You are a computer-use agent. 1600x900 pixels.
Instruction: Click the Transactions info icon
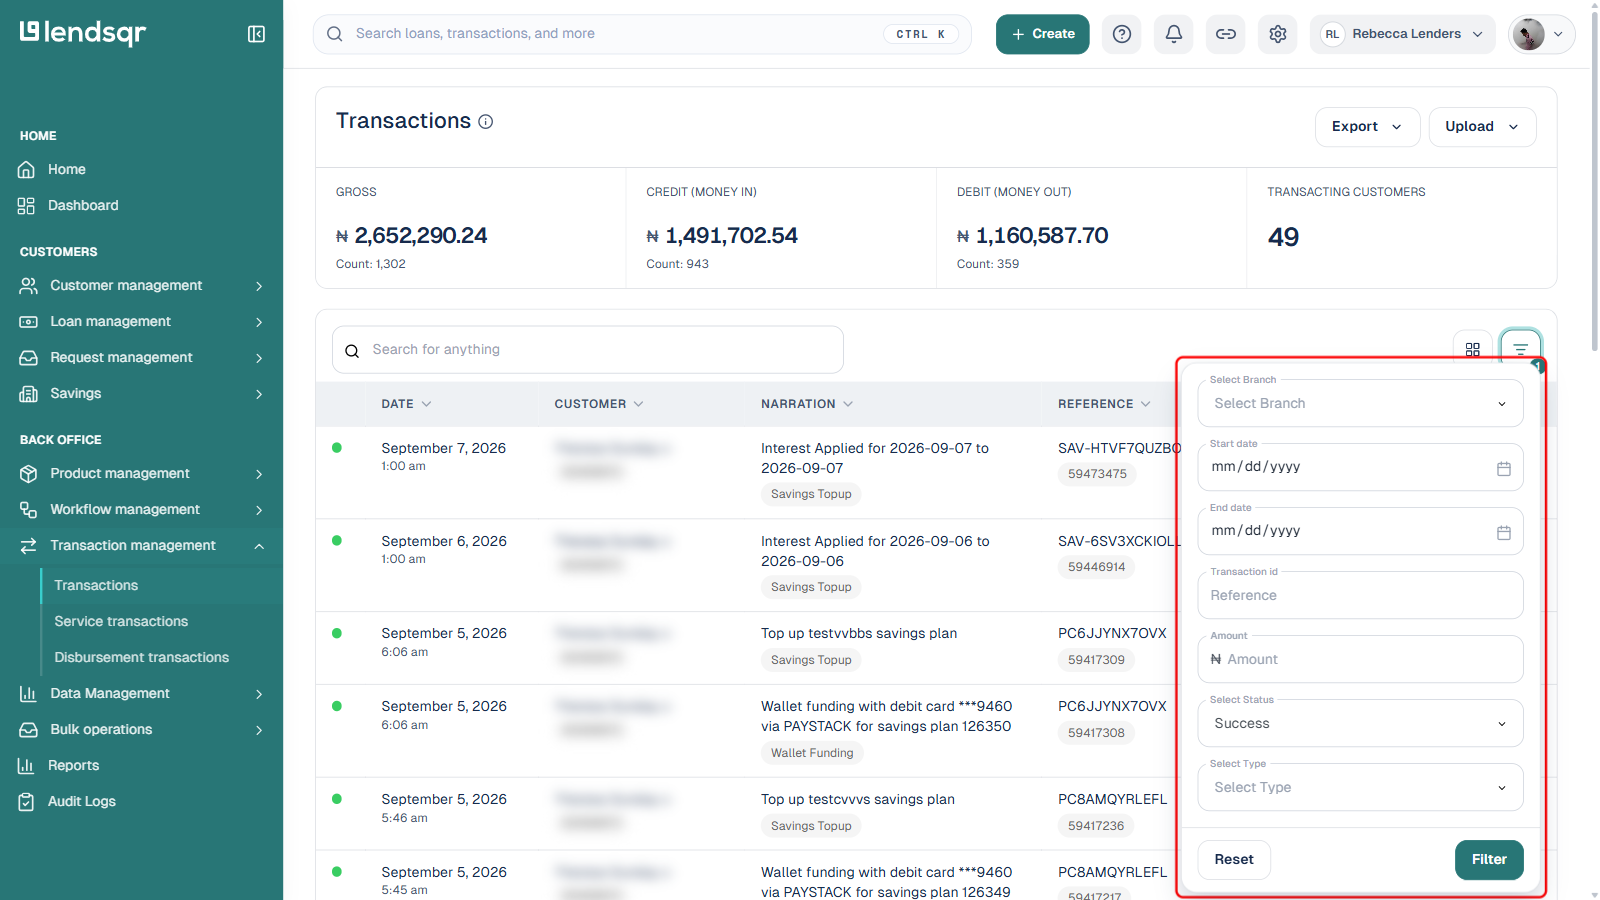pyautogui.click(x=486, y=122)
